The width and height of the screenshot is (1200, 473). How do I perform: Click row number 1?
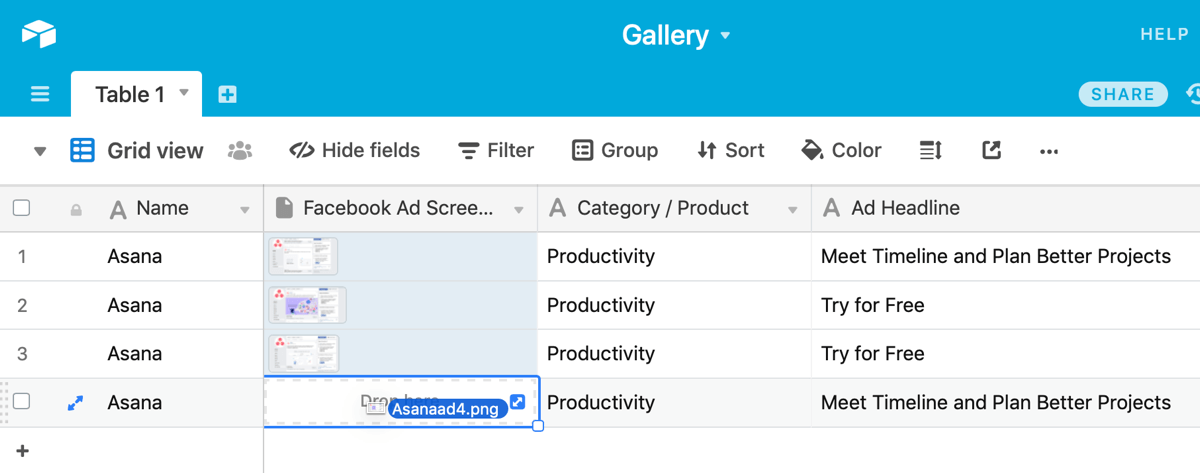pyautogui.click(x=22, y=256)
